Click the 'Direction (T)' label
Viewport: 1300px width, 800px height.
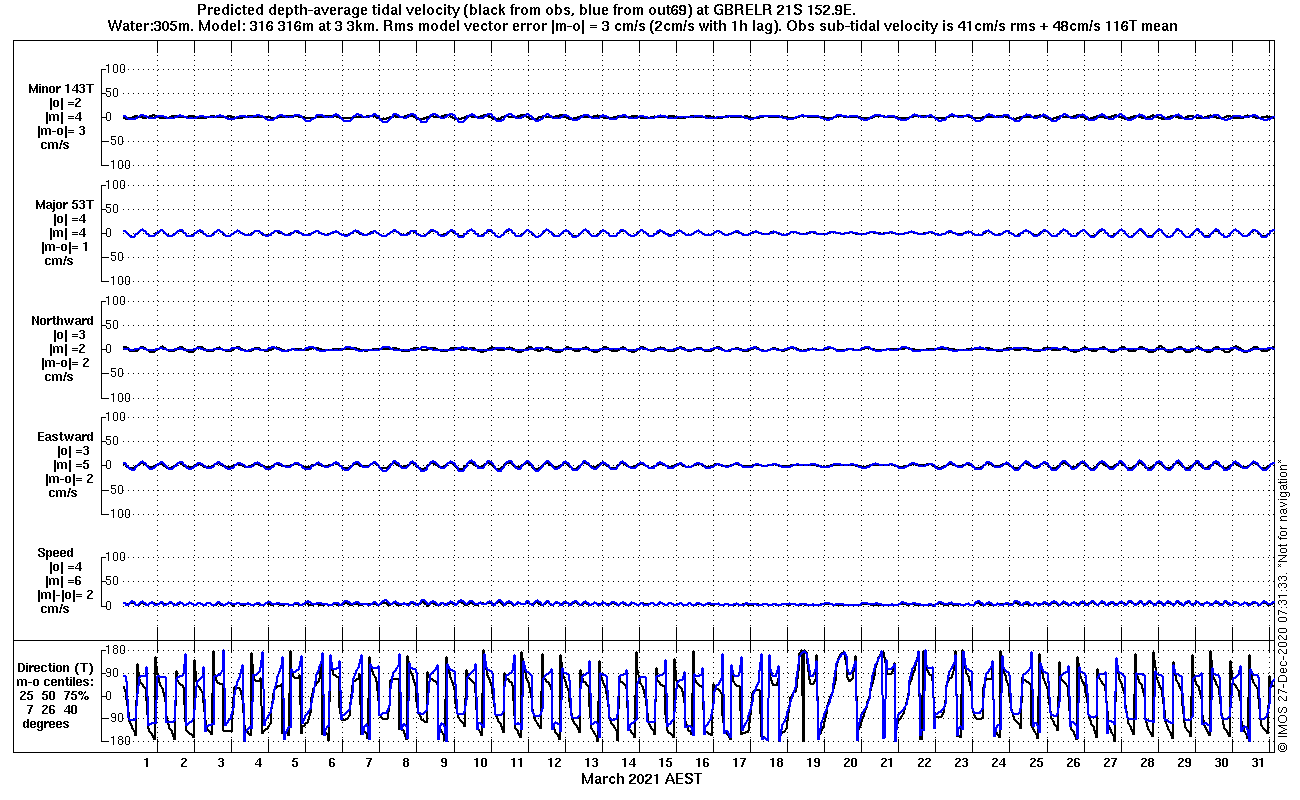click(57, 667)
